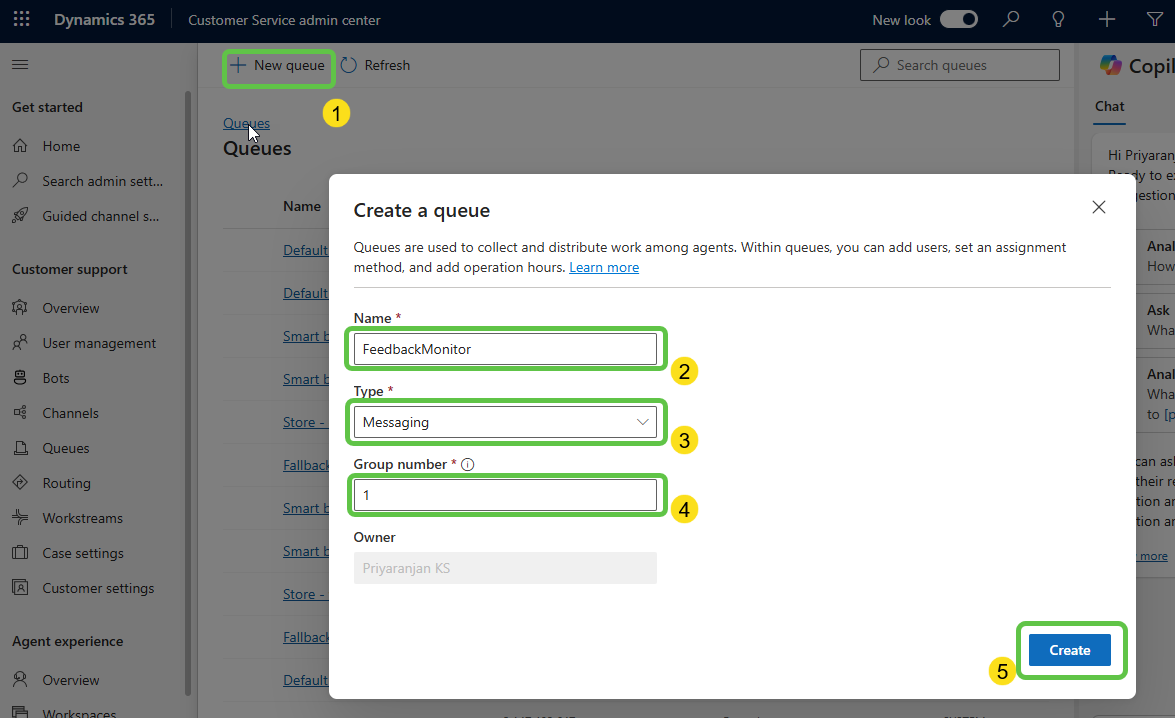The width and height of the screenshot is (1175, 718).
Task: Go to Routing in the sidebar
Action: [x=66, y=483]
